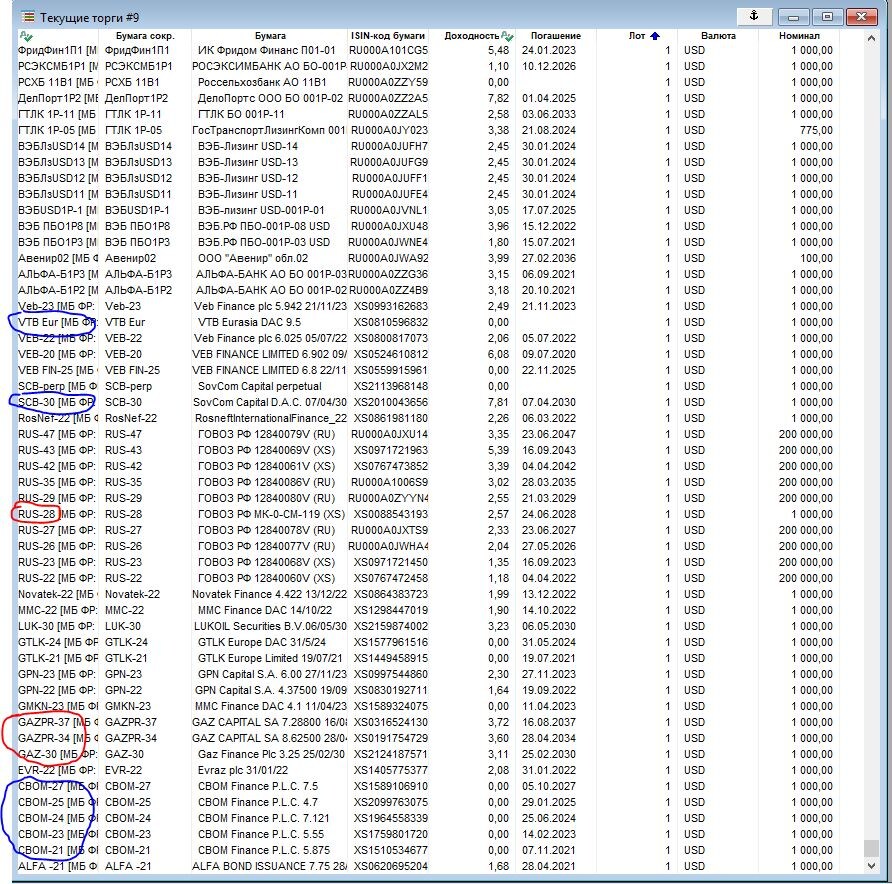
Task: Sort by Бумага сокр. column header
Action: 145,36
